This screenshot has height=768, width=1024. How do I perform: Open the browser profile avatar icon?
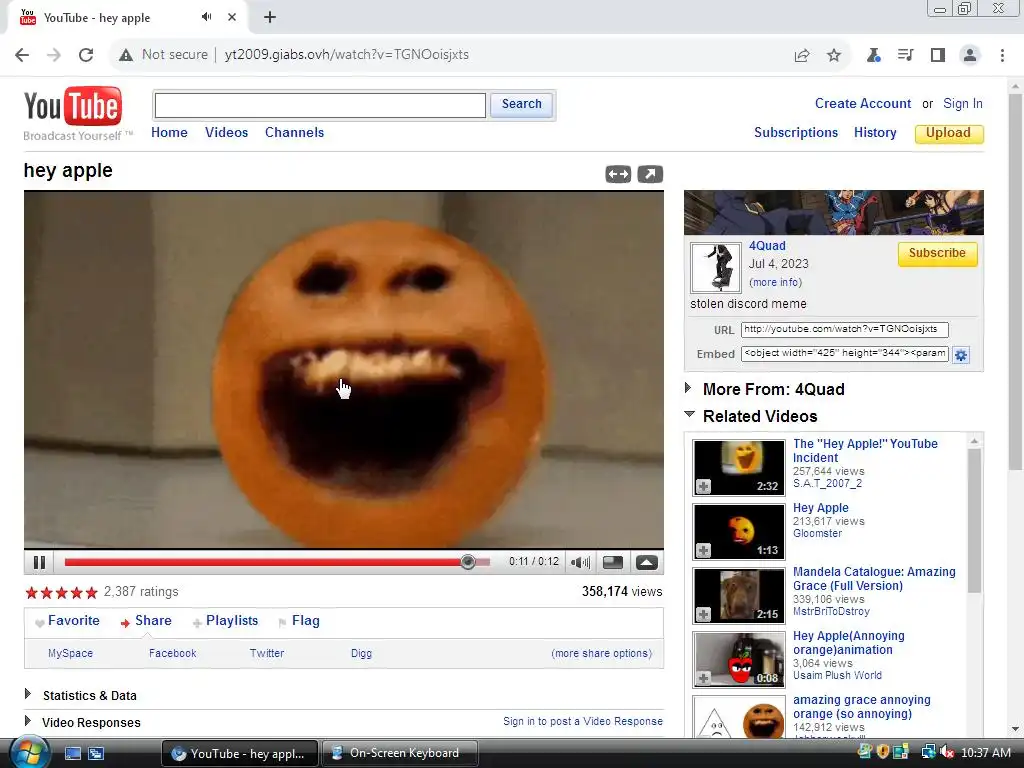click(970, 56)
